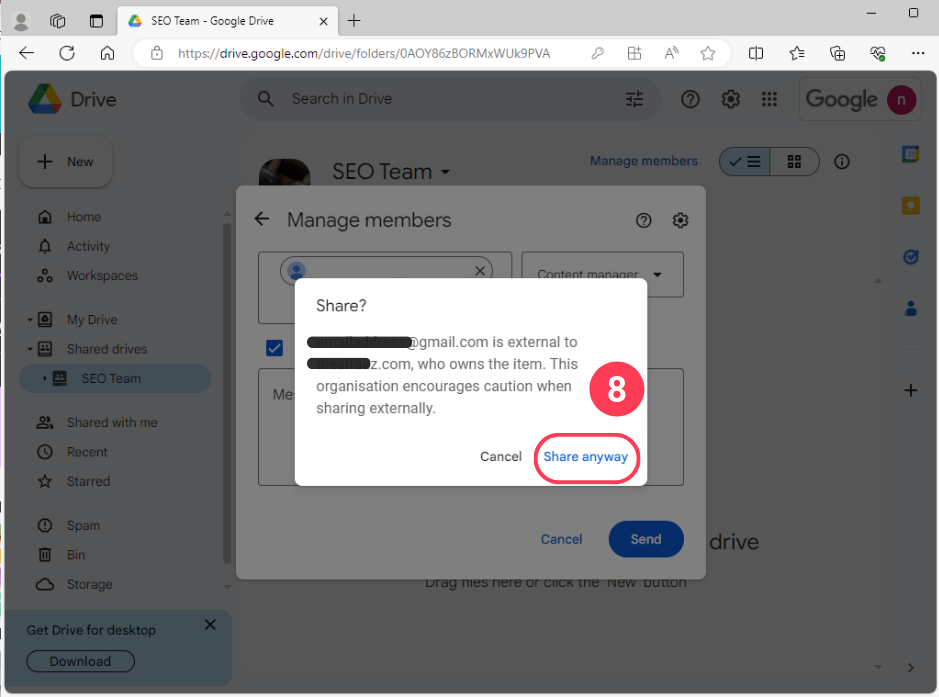Click the Send button

(x=645, y=539)
